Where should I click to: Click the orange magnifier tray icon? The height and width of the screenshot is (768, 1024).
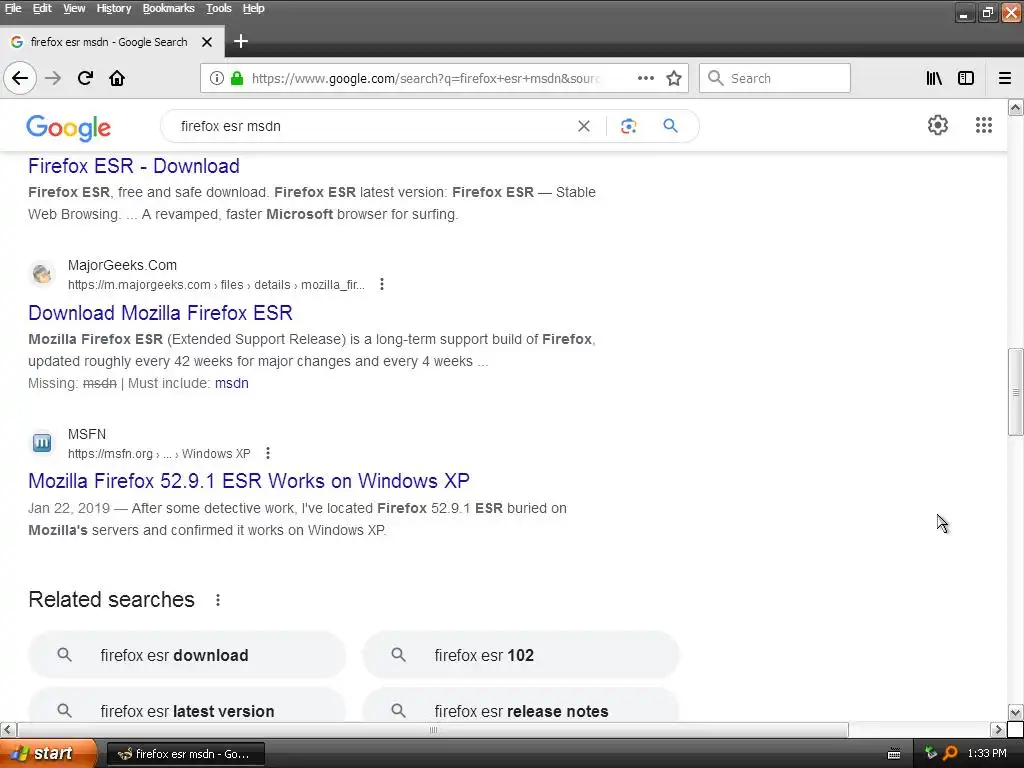(950, 754)
